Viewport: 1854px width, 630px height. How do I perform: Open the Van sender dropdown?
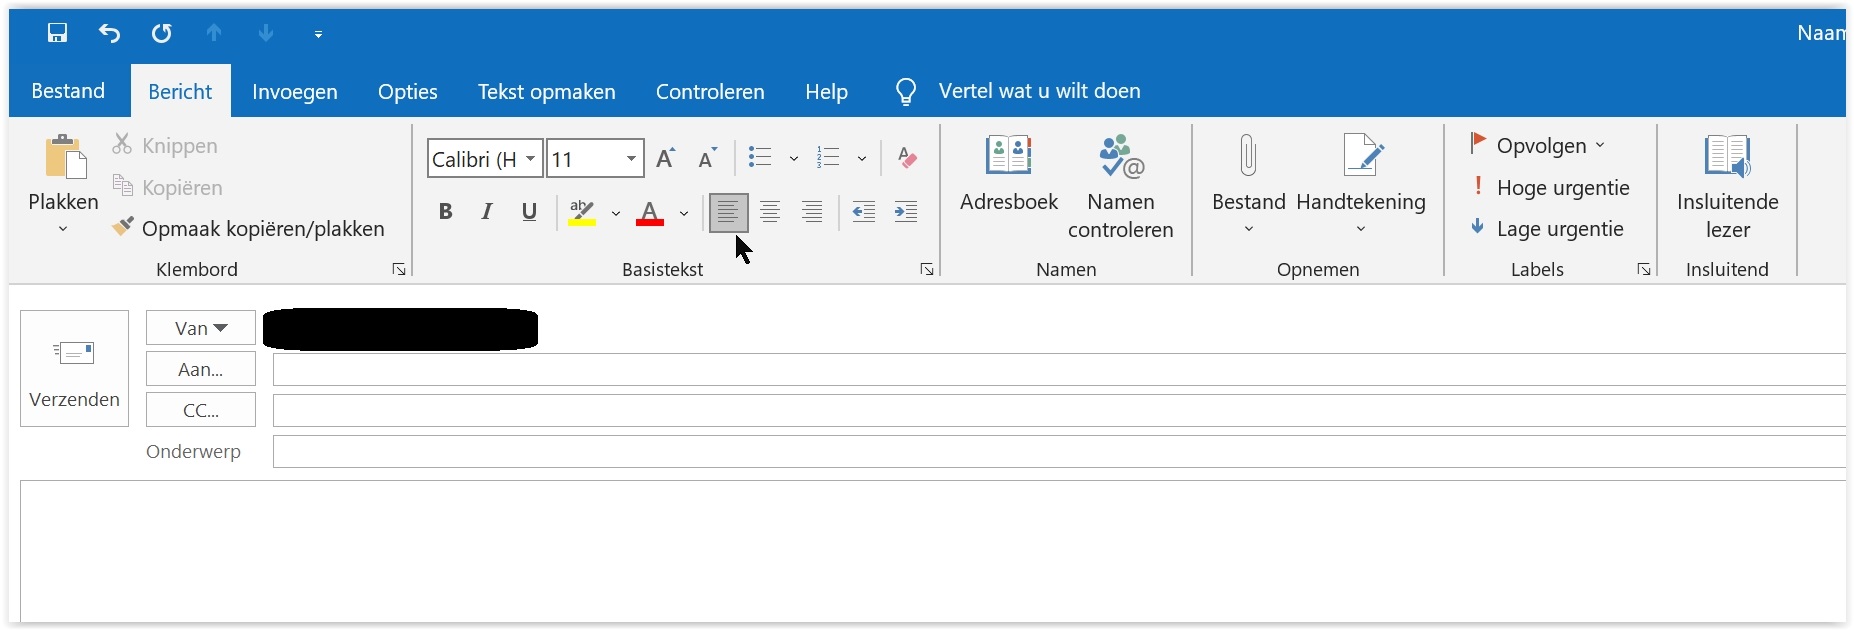point(201,328)
